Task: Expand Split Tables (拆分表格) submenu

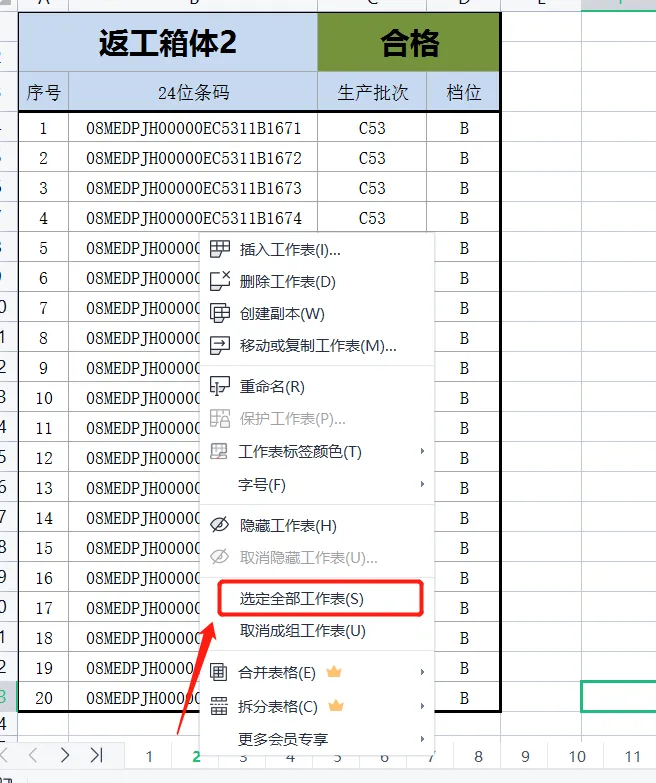Action: click(x=317, y=706)
